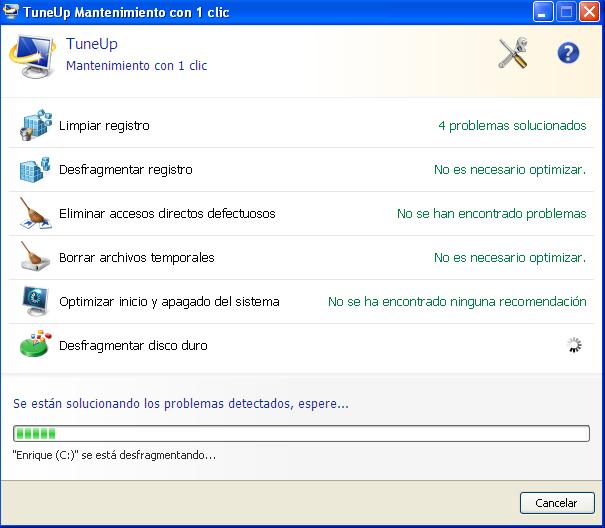
Task: Click the blue help question mark icon
Action: [x=568, y=53]
